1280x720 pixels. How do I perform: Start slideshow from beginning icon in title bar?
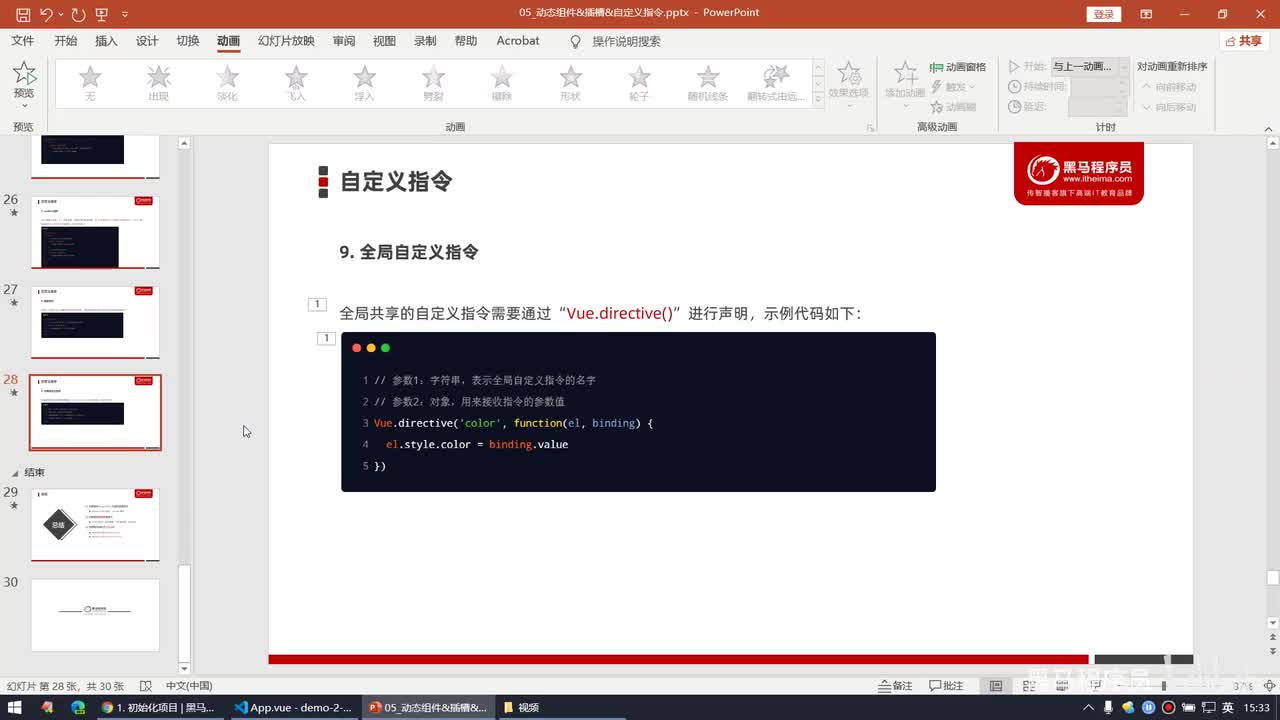102,14
